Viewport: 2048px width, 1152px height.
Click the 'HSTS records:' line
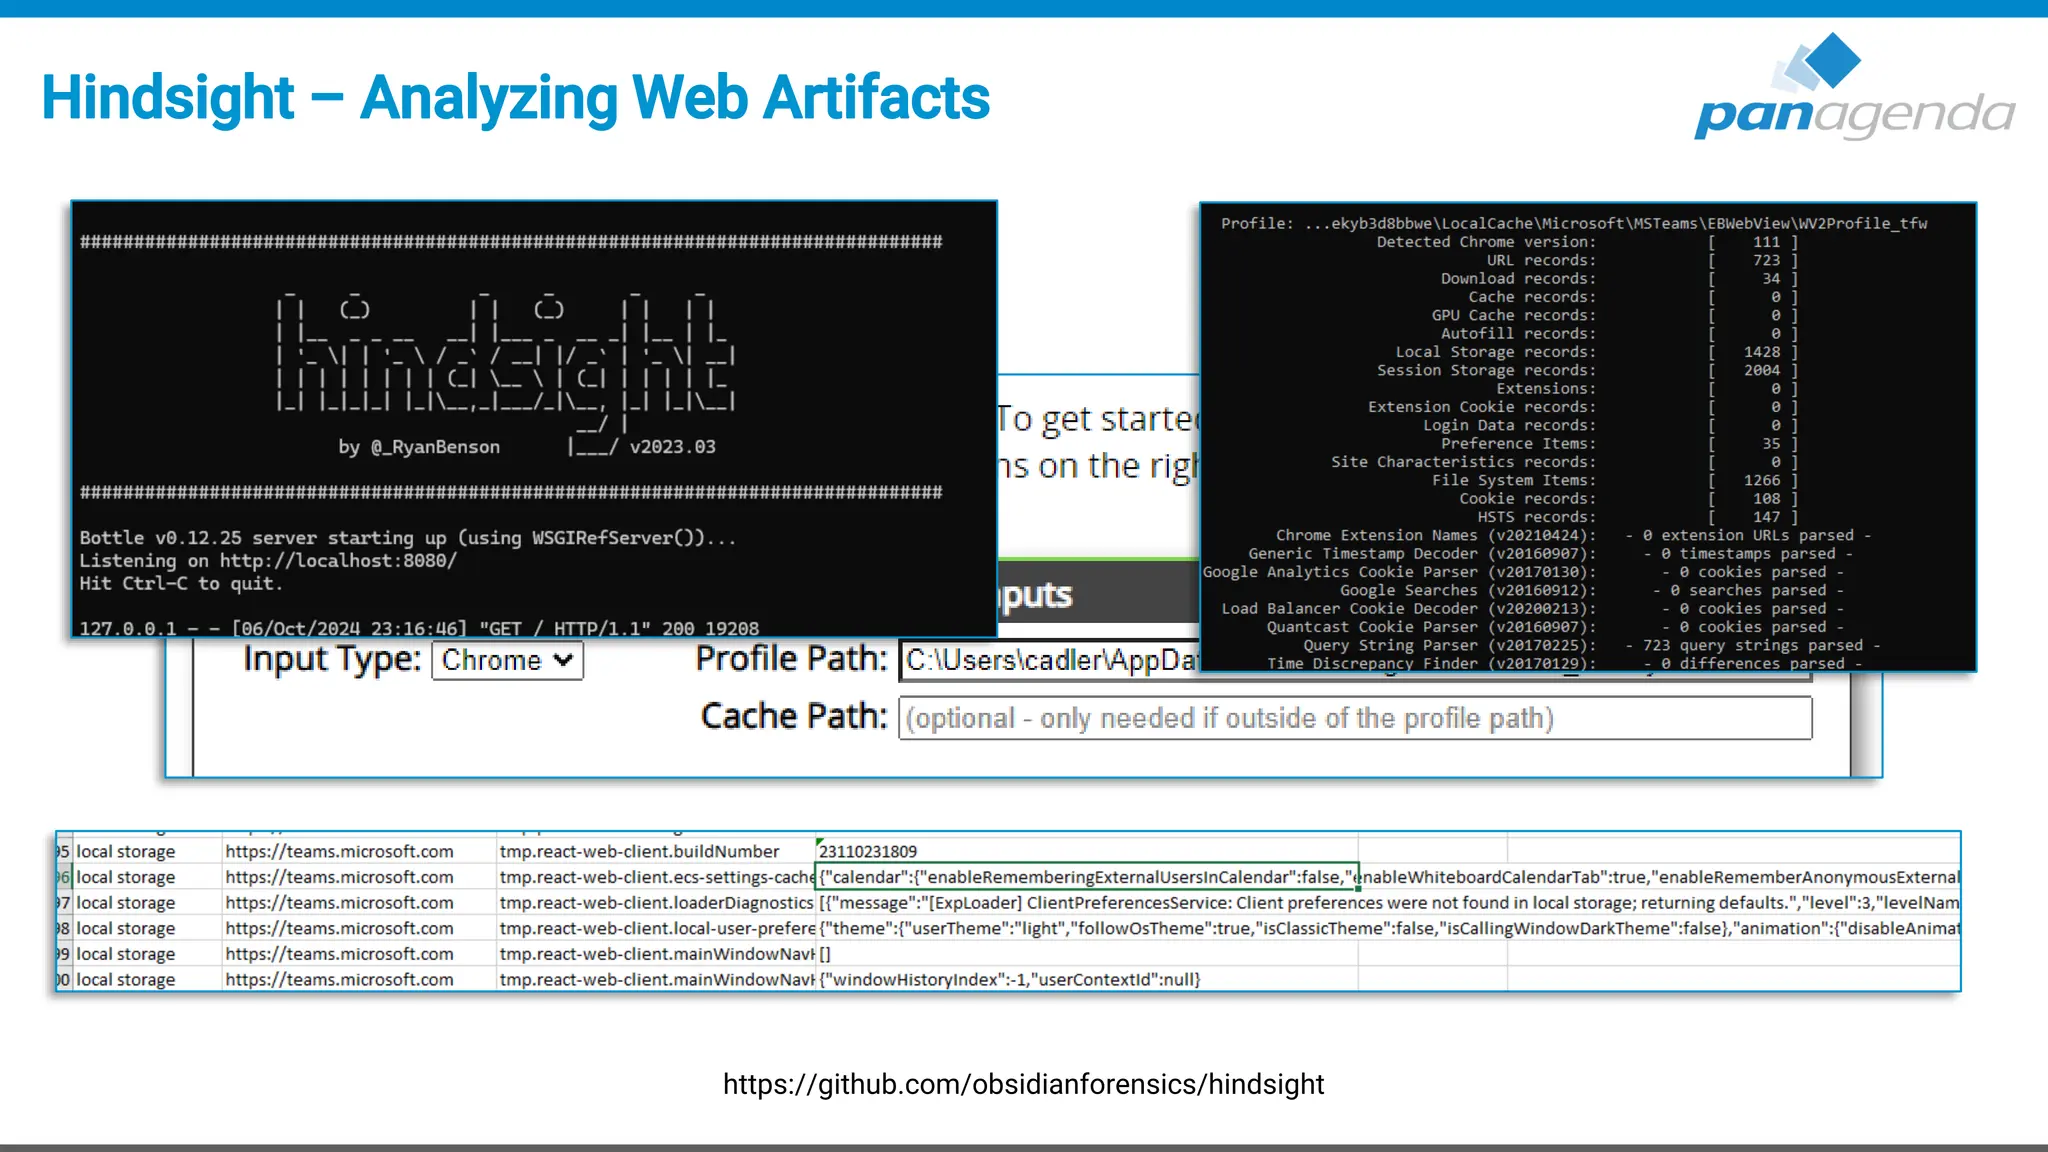coord(1638,517)
